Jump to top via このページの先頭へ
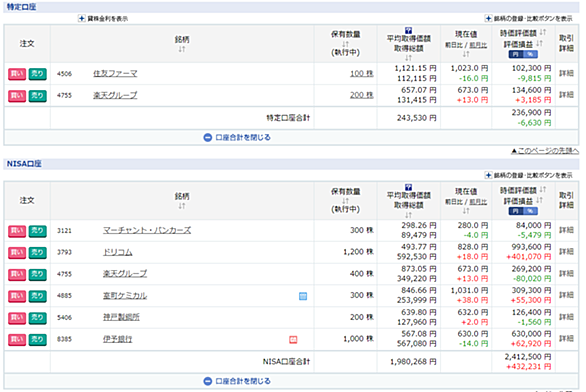The width and height of the screenshot is (586, 392). pyautogui.click(x=545, y=151)
